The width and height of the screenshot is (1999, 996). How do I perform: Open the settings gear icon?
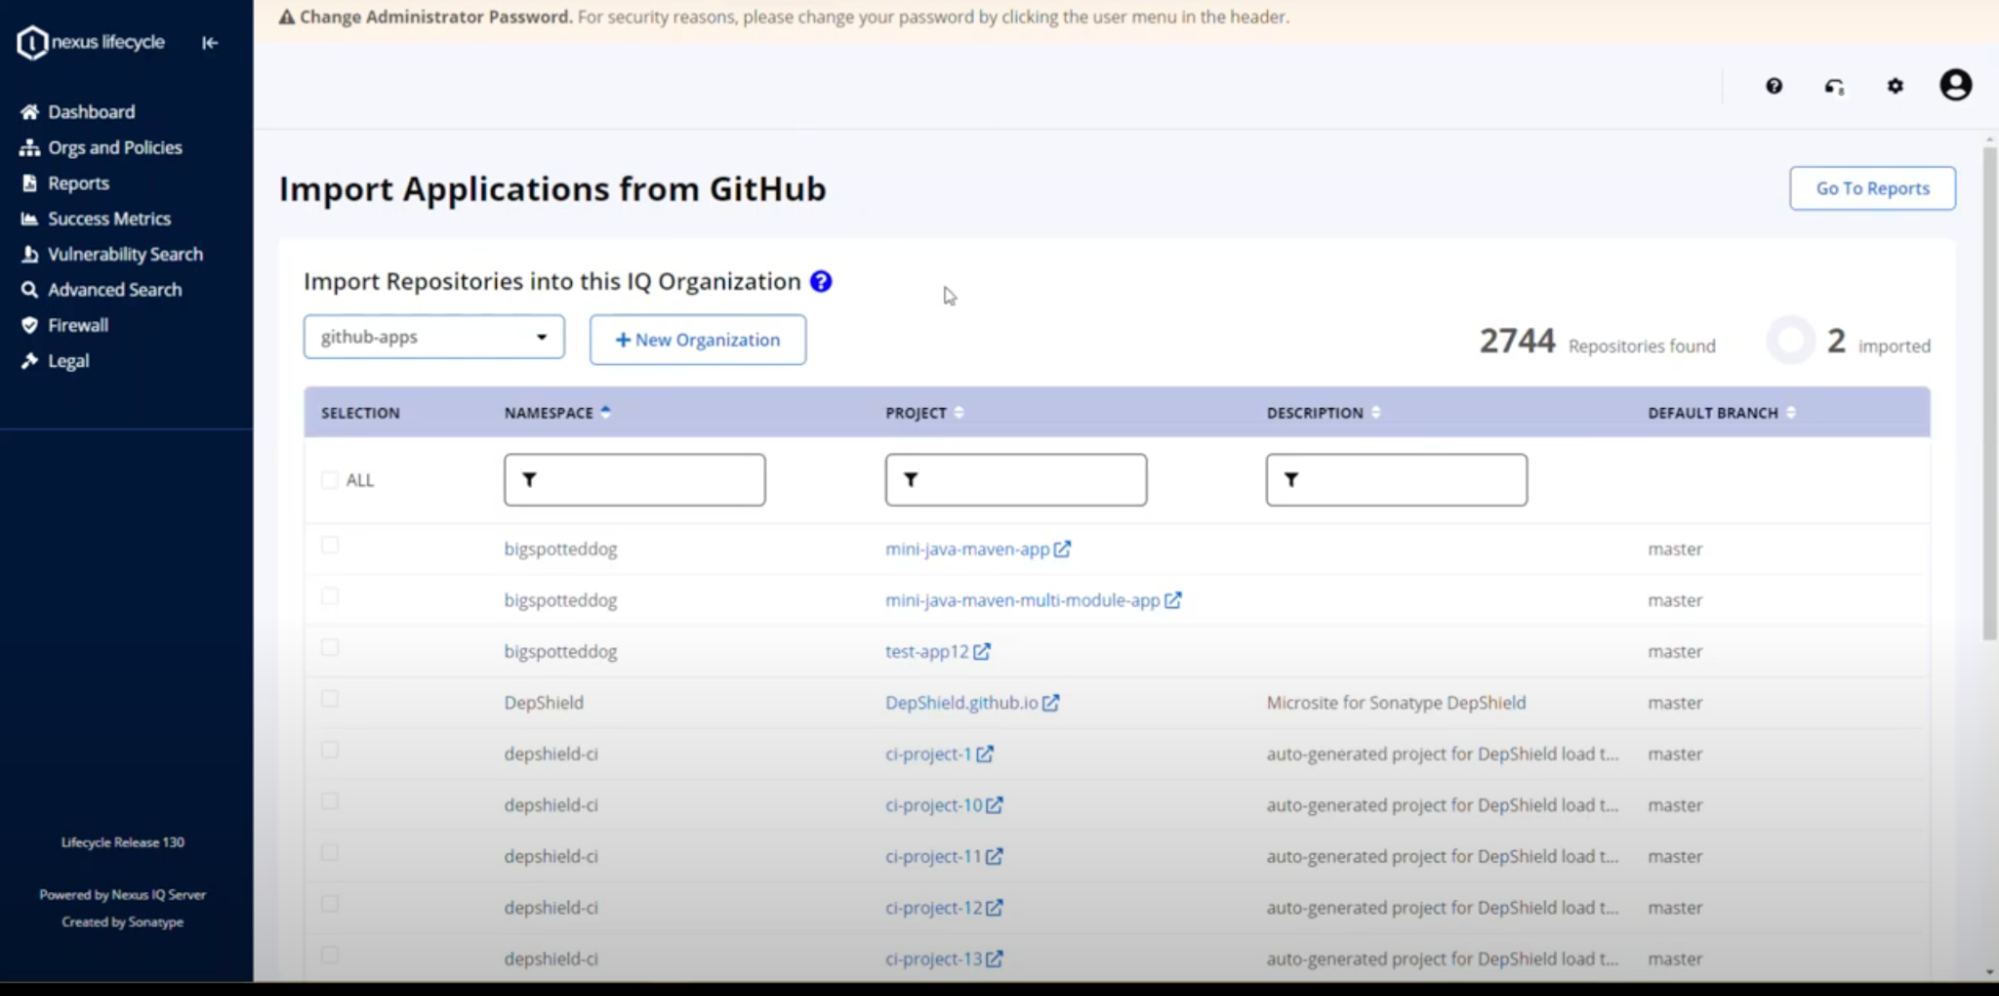(1895, 86)
